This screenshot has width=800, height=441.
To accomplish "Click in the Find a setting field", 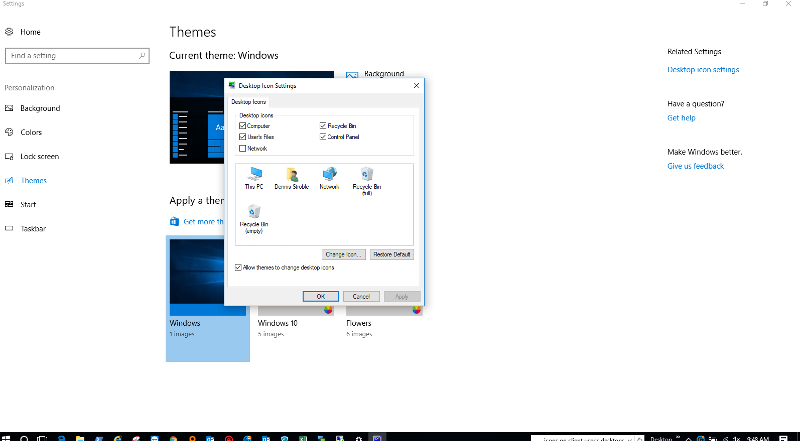I will tap(77, 56).
